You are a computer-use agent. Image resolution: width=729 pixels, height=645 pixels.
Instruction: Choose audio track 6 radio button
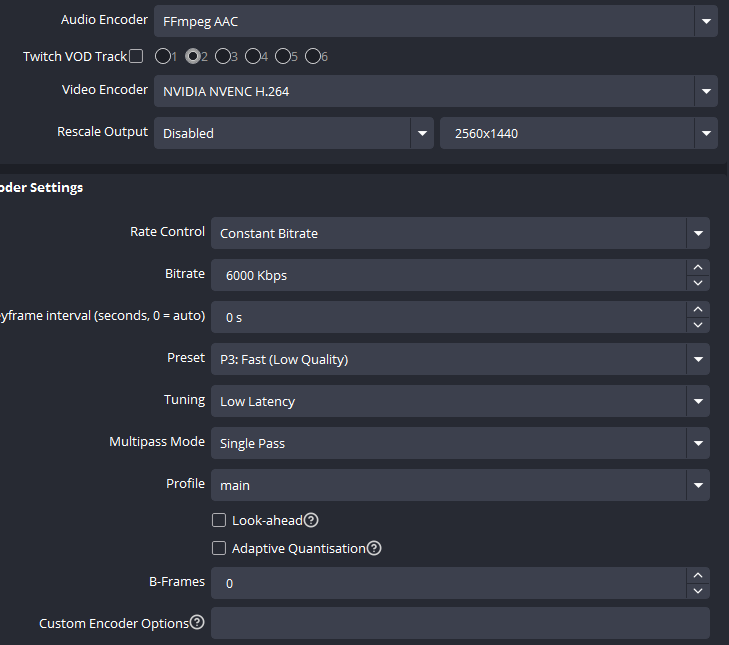point(312,56)
